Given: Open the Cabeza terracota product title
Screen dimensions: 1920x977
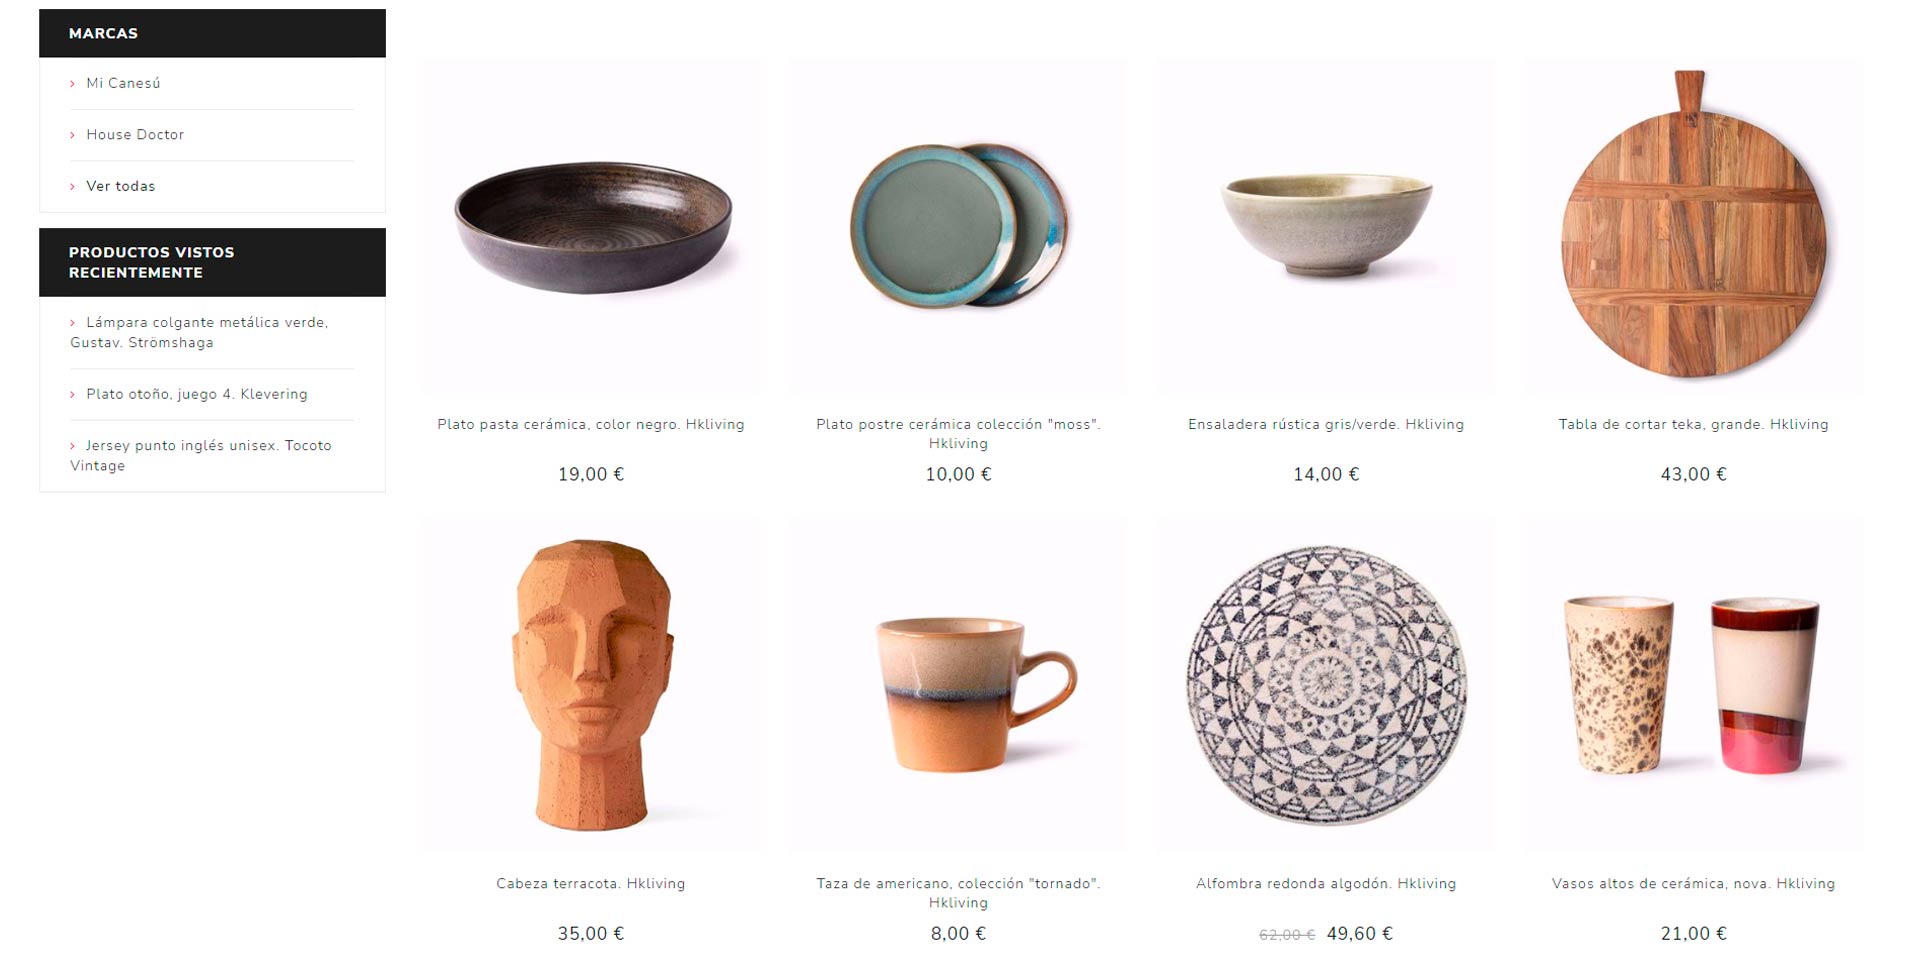Looking at the screenshot, I should click(591, 883).
